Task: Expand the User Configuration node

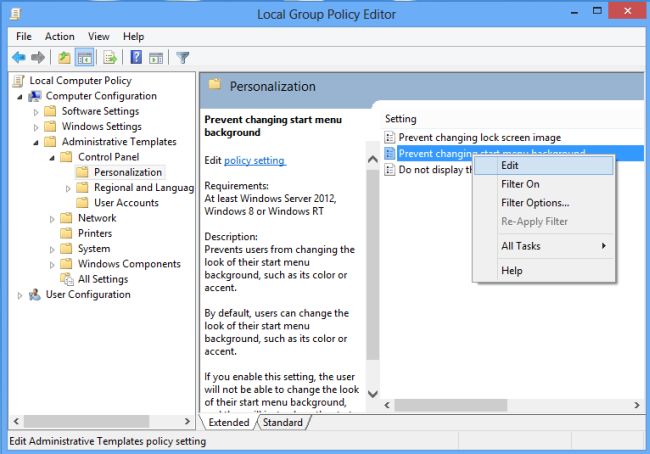Action: point(19,296)
